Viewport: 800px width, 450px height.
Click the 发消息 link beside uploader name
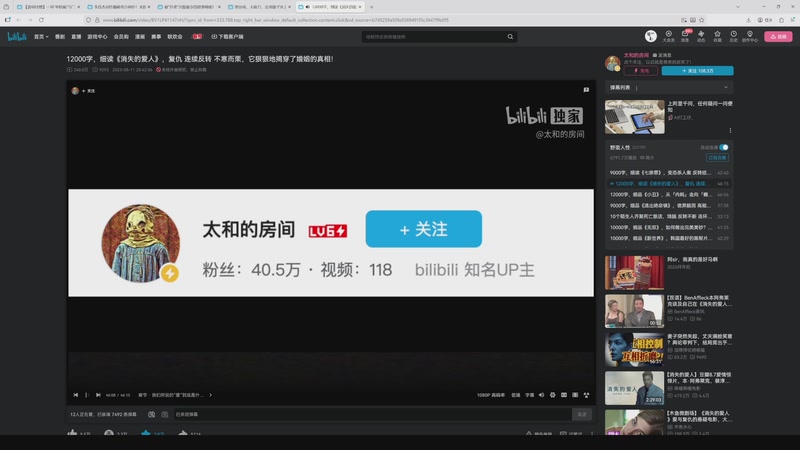coord(662,55)
